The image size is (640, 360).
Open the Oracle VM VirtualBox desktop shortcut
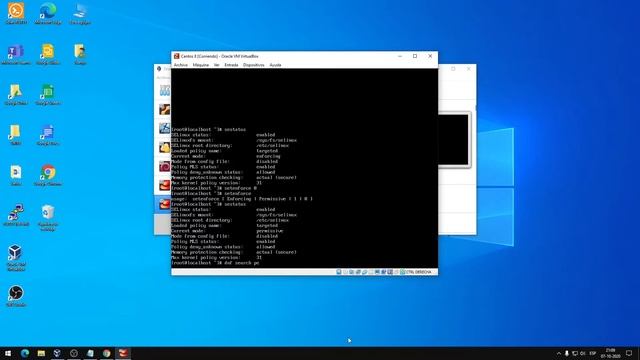click(x=16, y=258)
